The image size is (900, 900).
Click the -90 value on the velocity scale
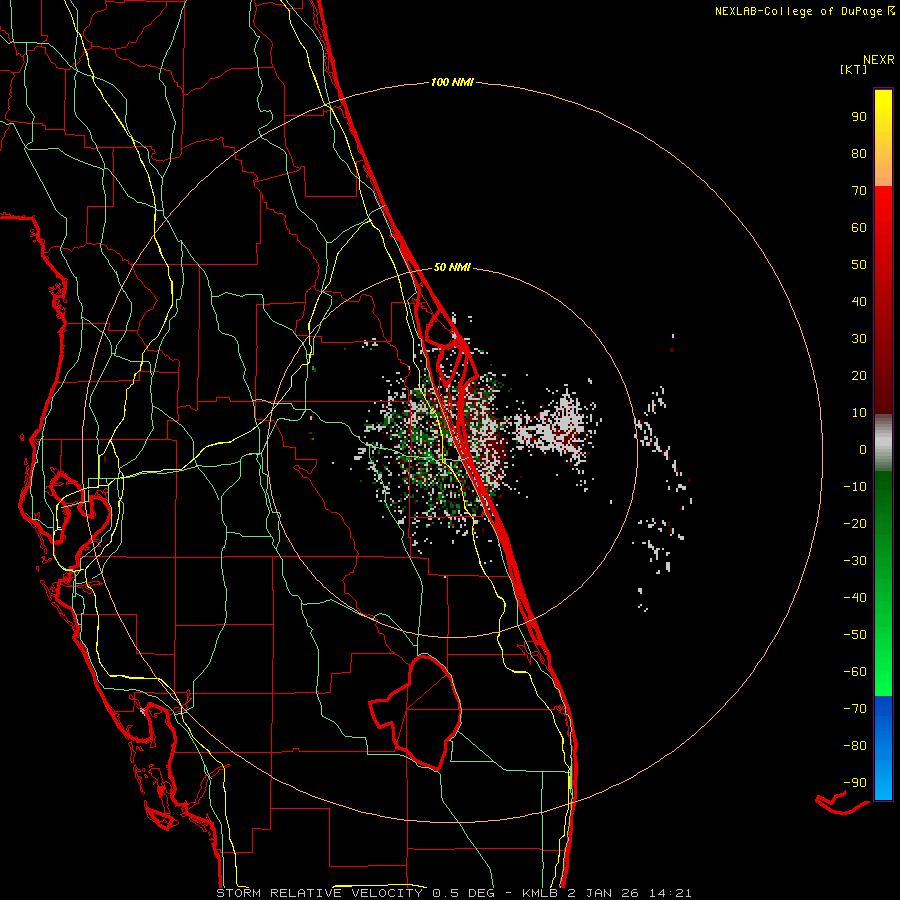click(x=855, y=783)
